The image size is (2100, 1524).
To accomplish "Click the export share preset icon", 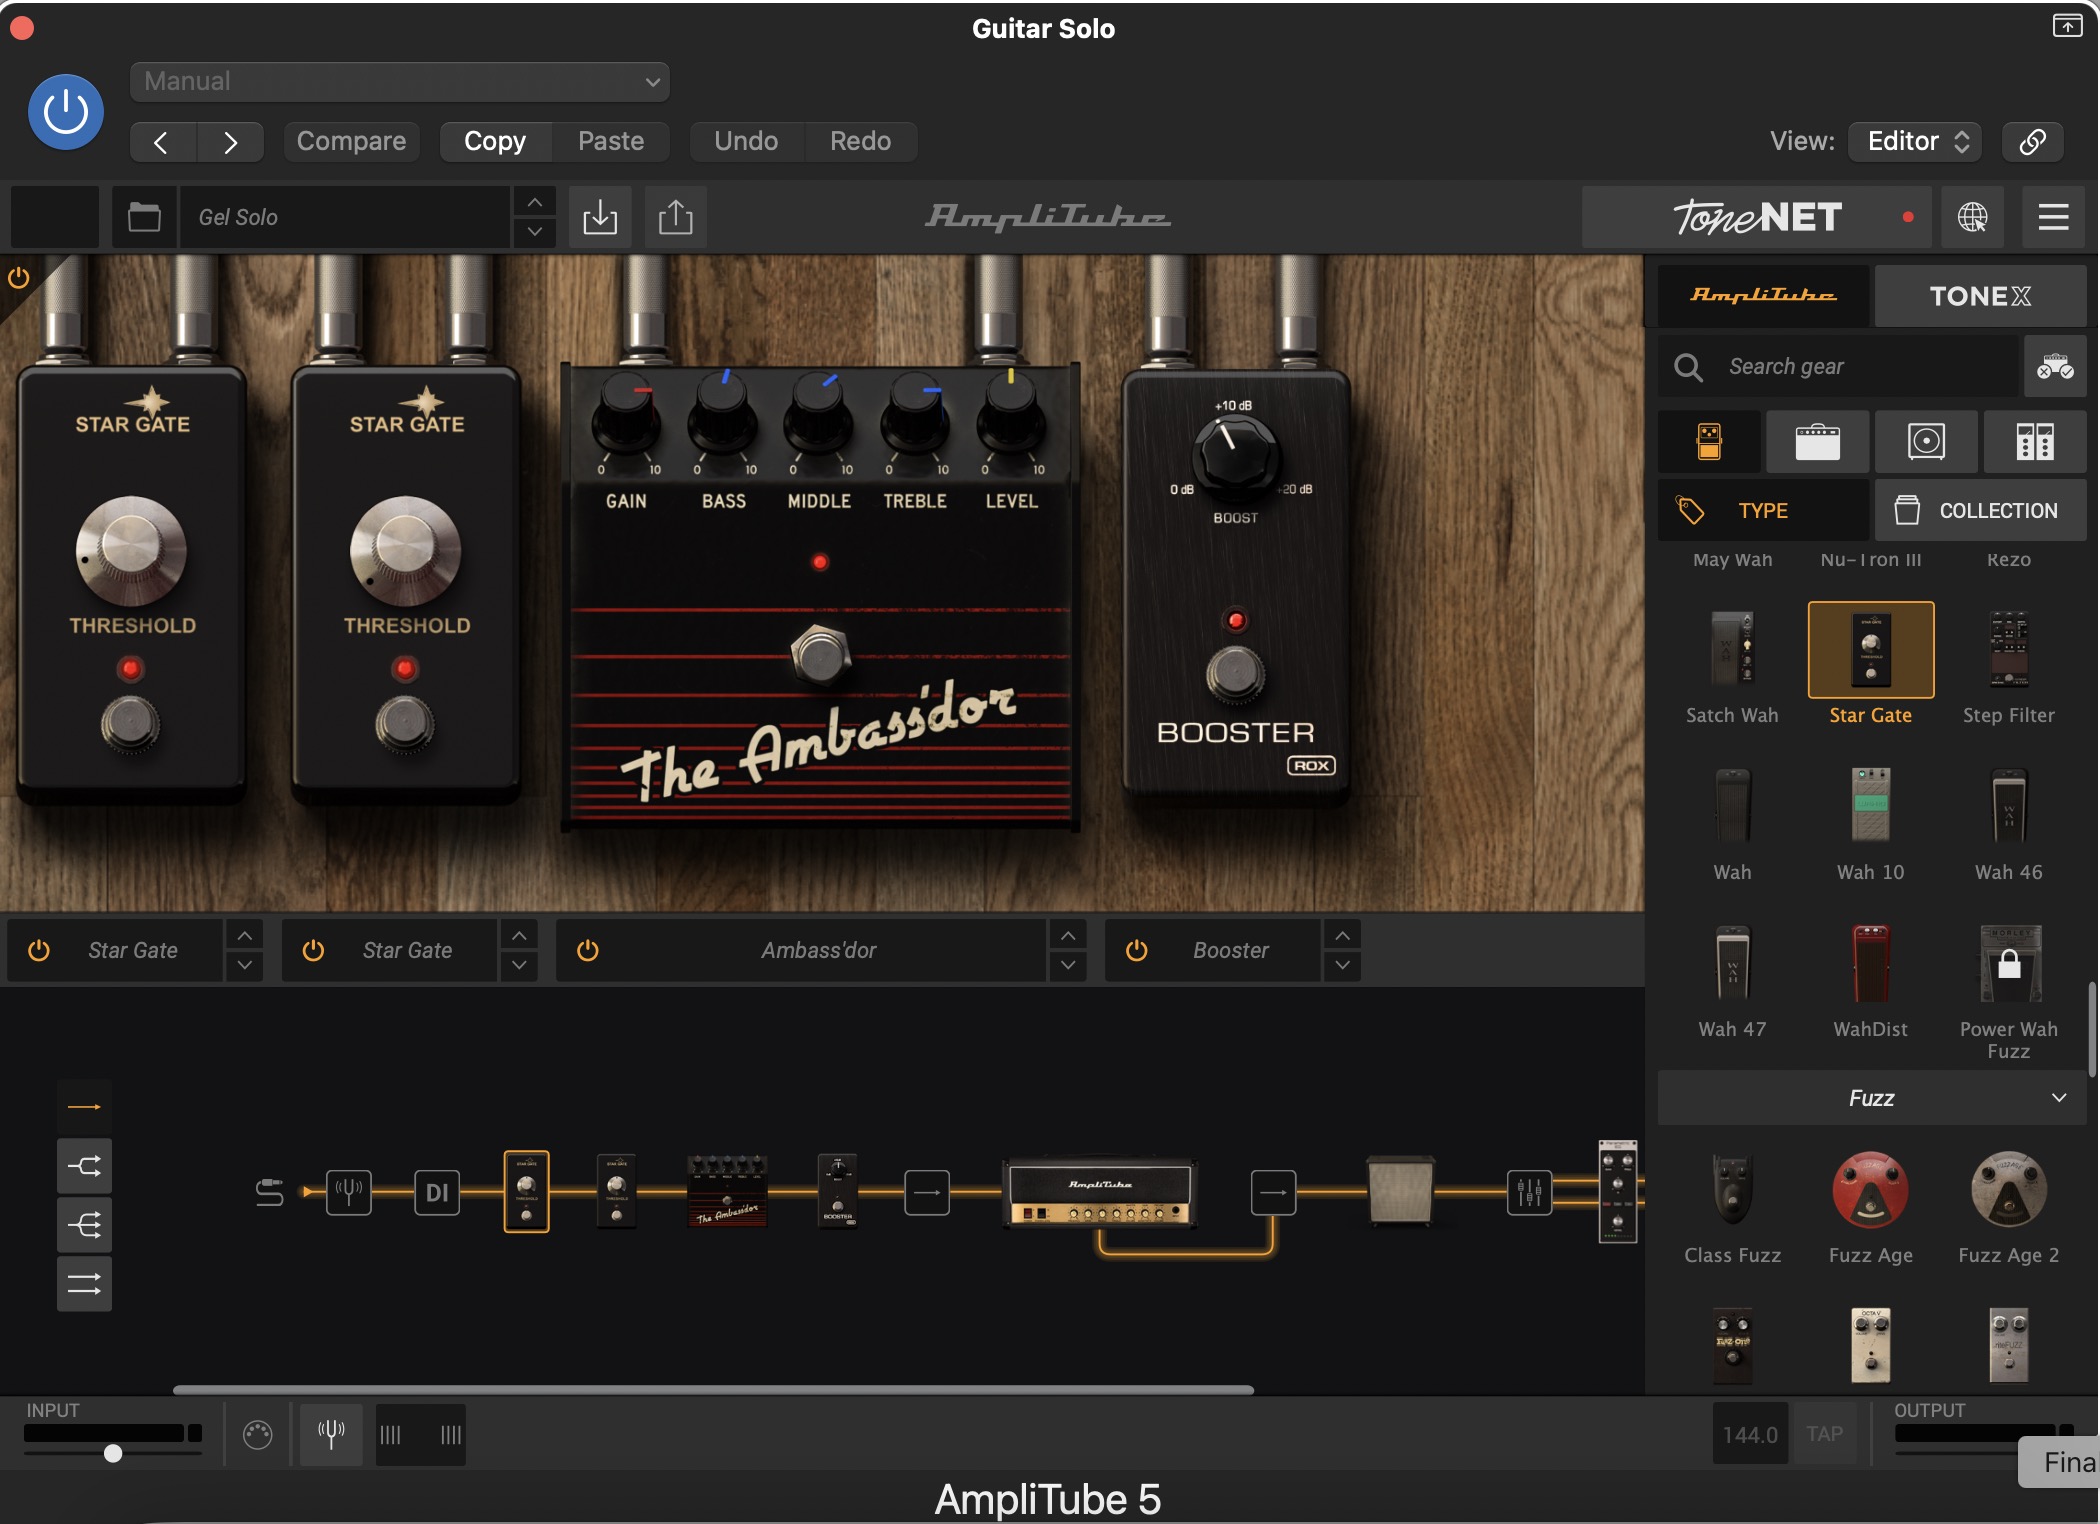I will [675, 217].
